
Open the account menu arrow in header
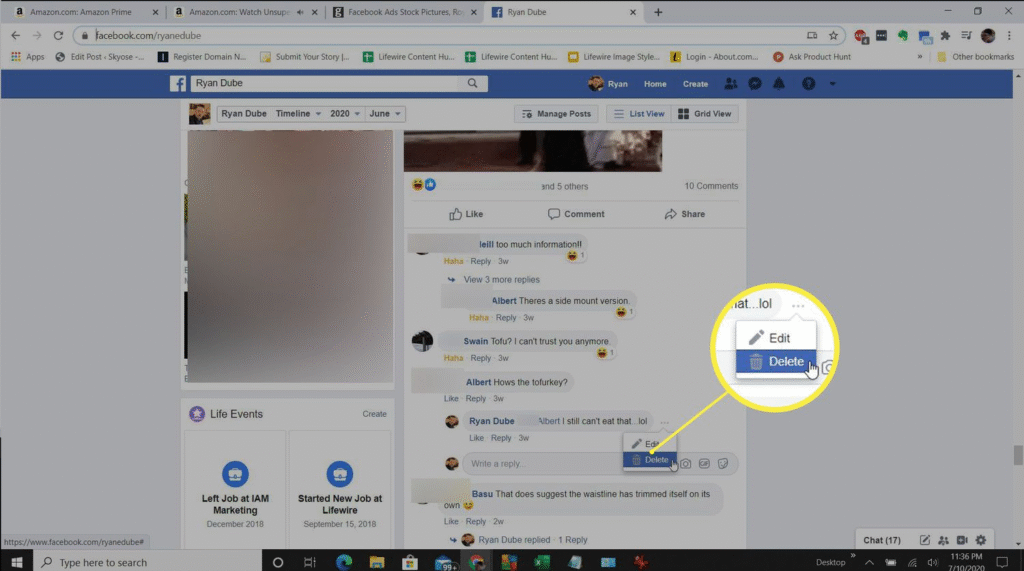click(x=832, y=84)
